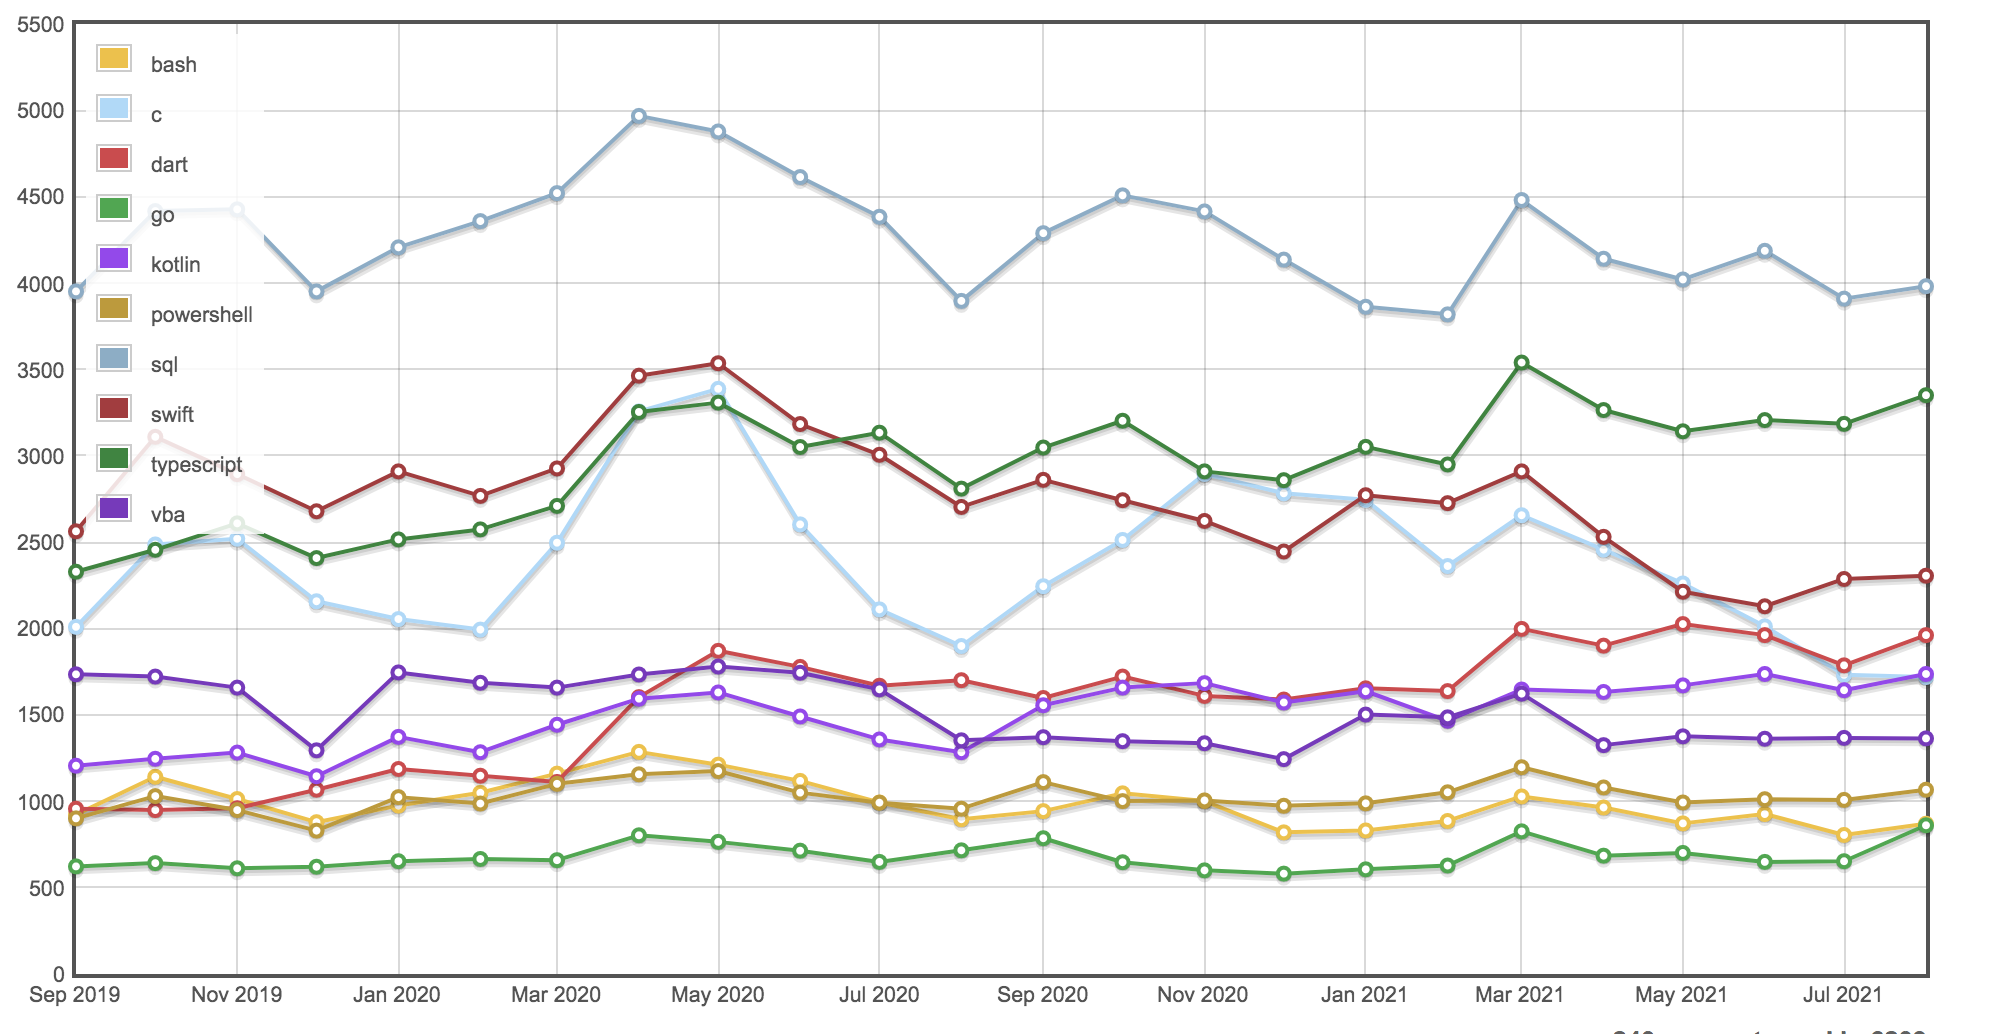Screen dimensions: 1992x1034
Task: Click the powershell tan legend swatch
Action: 114,308
